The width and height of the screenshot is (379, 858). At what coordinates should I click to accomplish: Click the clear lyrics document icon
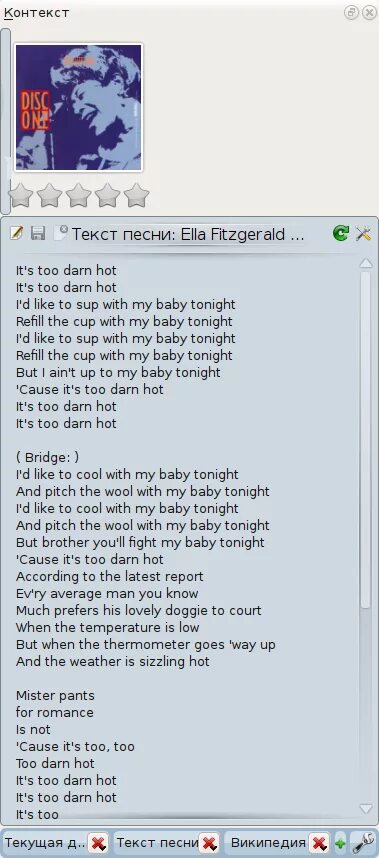click(x=60, y=234)
